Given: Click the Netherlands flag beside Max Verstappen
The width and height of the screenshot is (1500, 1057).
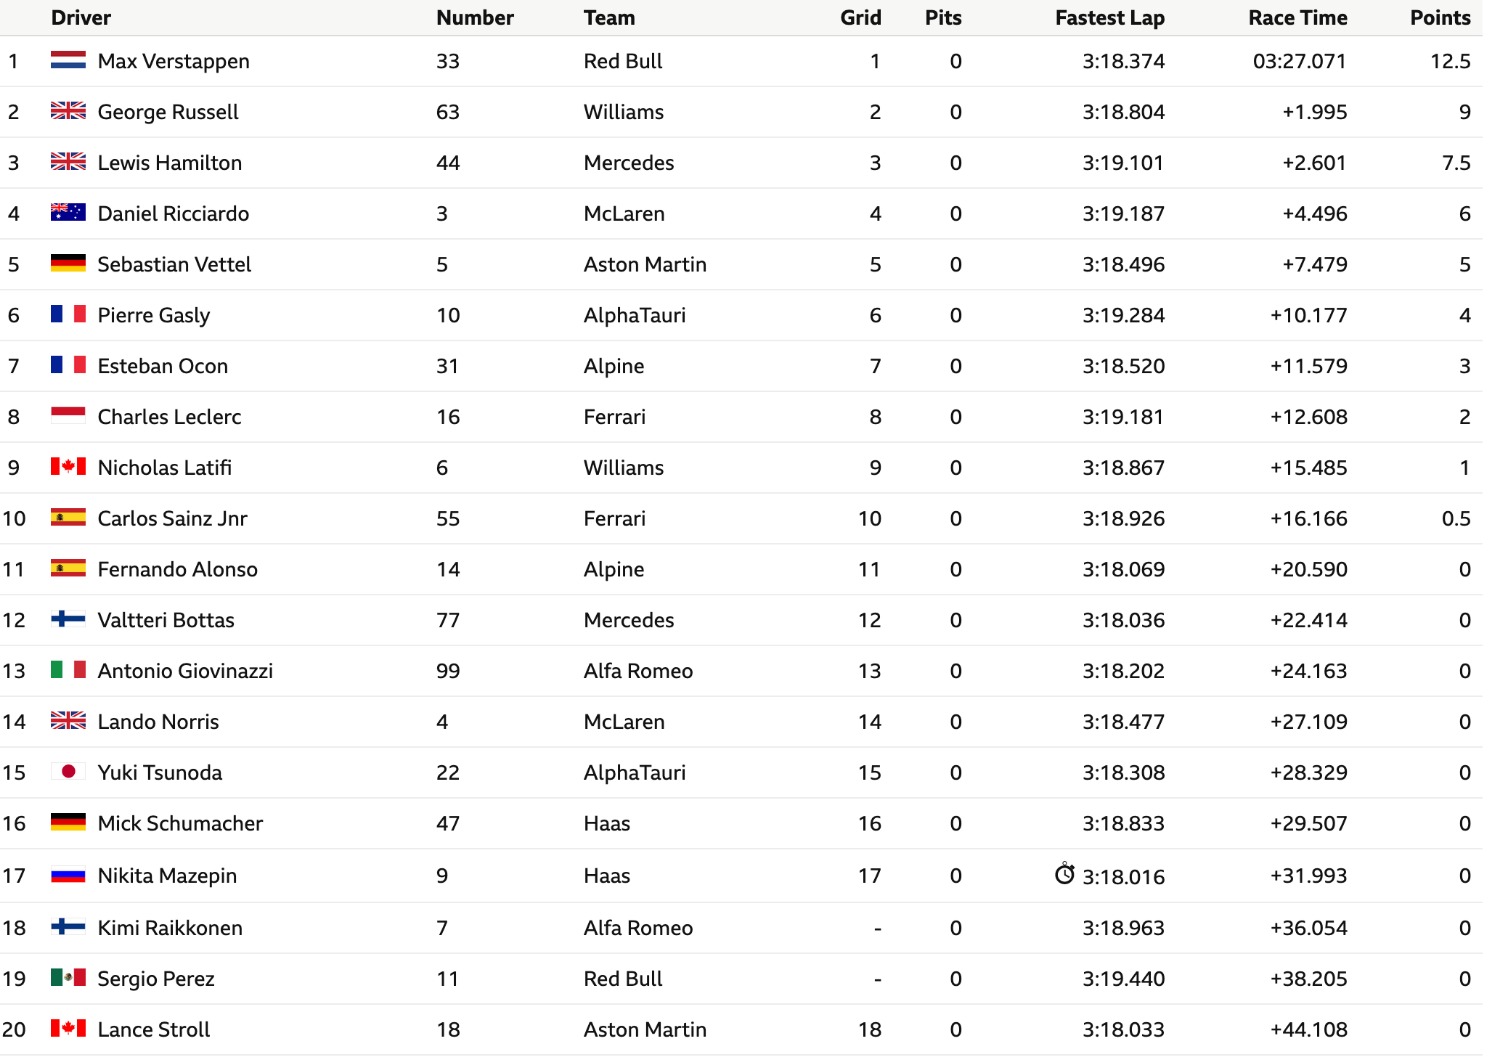Looking at the screenshot, I should (68, 60).
